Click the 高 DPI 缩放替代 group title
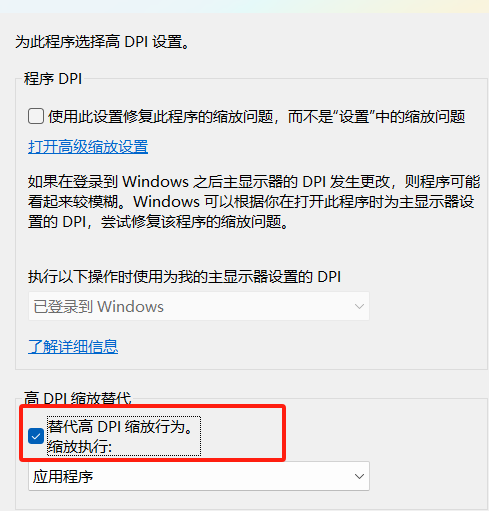The image size is (489, 511). pyautogui.click(x=78, y=398)
